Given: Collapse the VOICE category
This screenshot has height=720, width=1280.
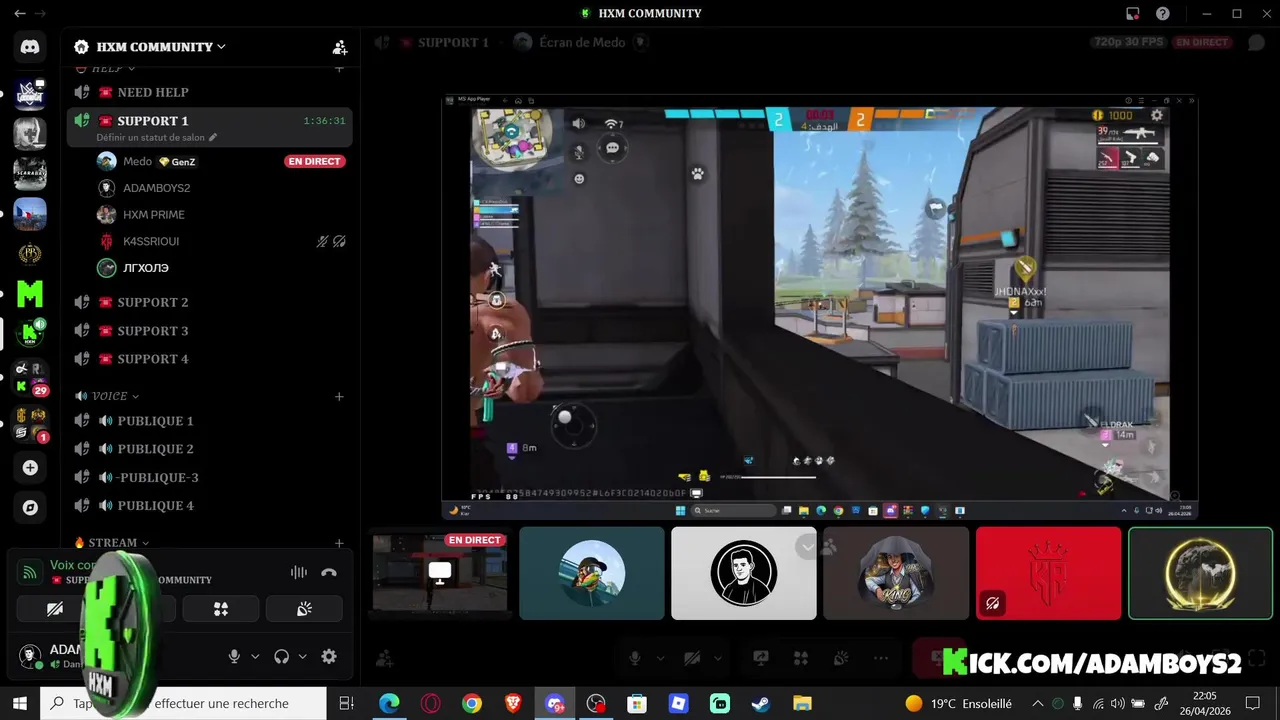Looking at the screenshot, I should click(x=115, y=397).
